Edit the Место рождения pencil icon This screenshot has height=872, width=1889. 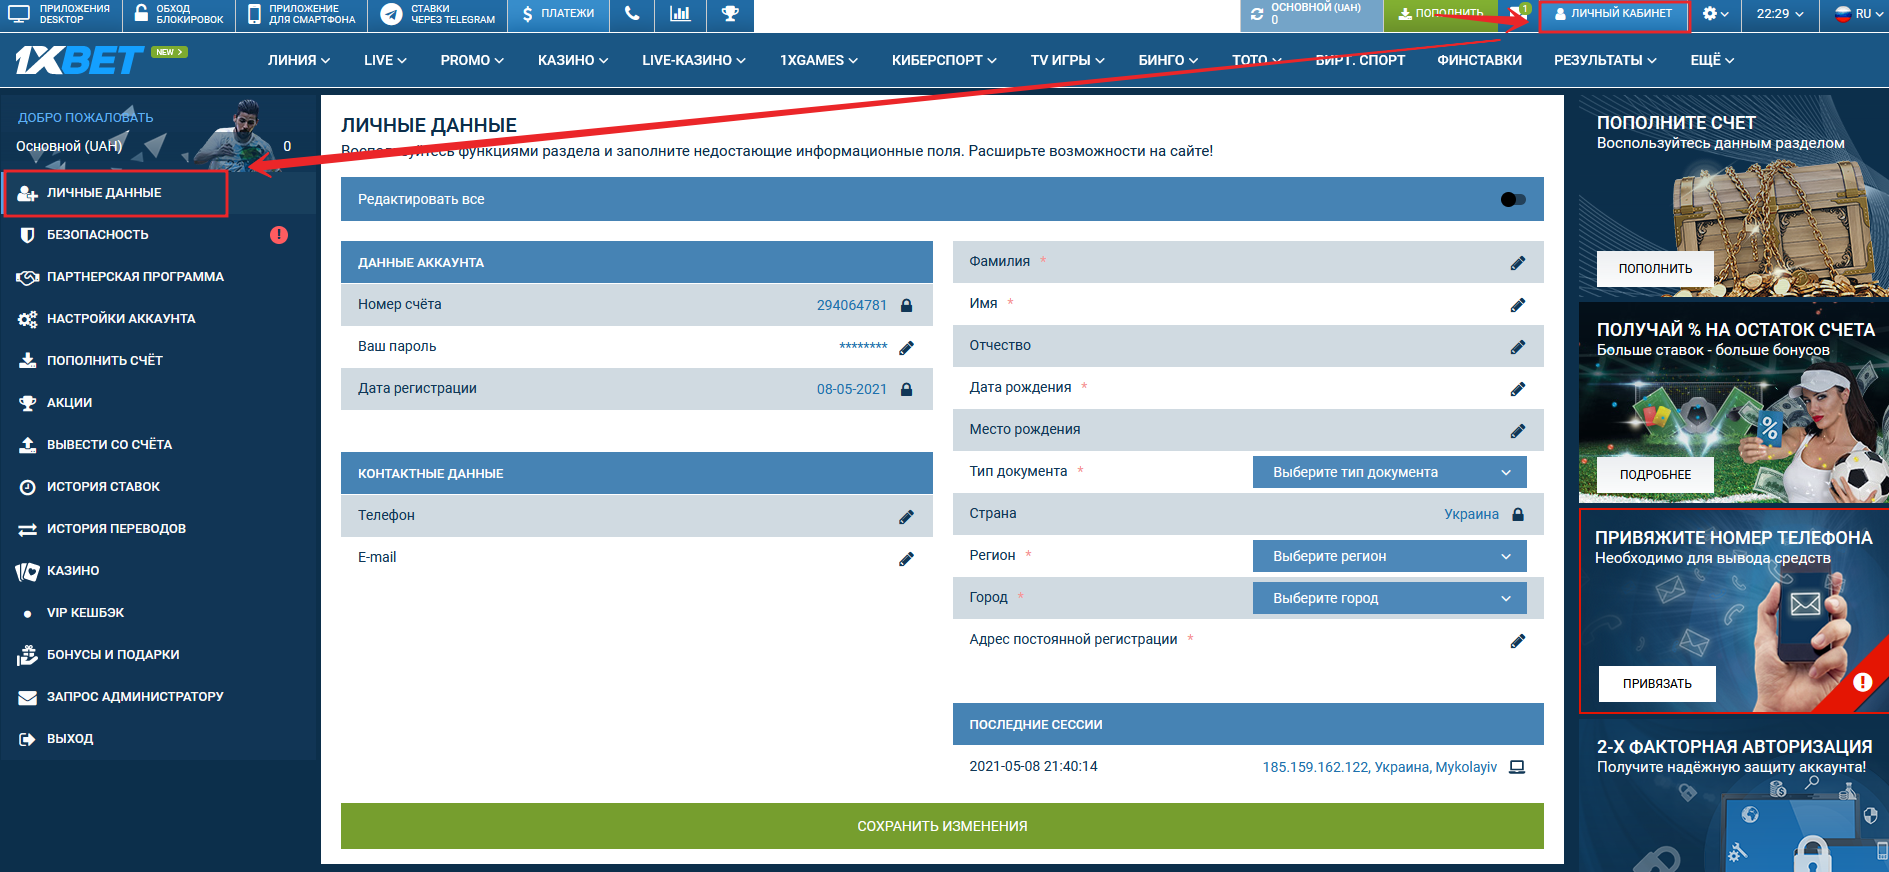[x=1517, y=431]
